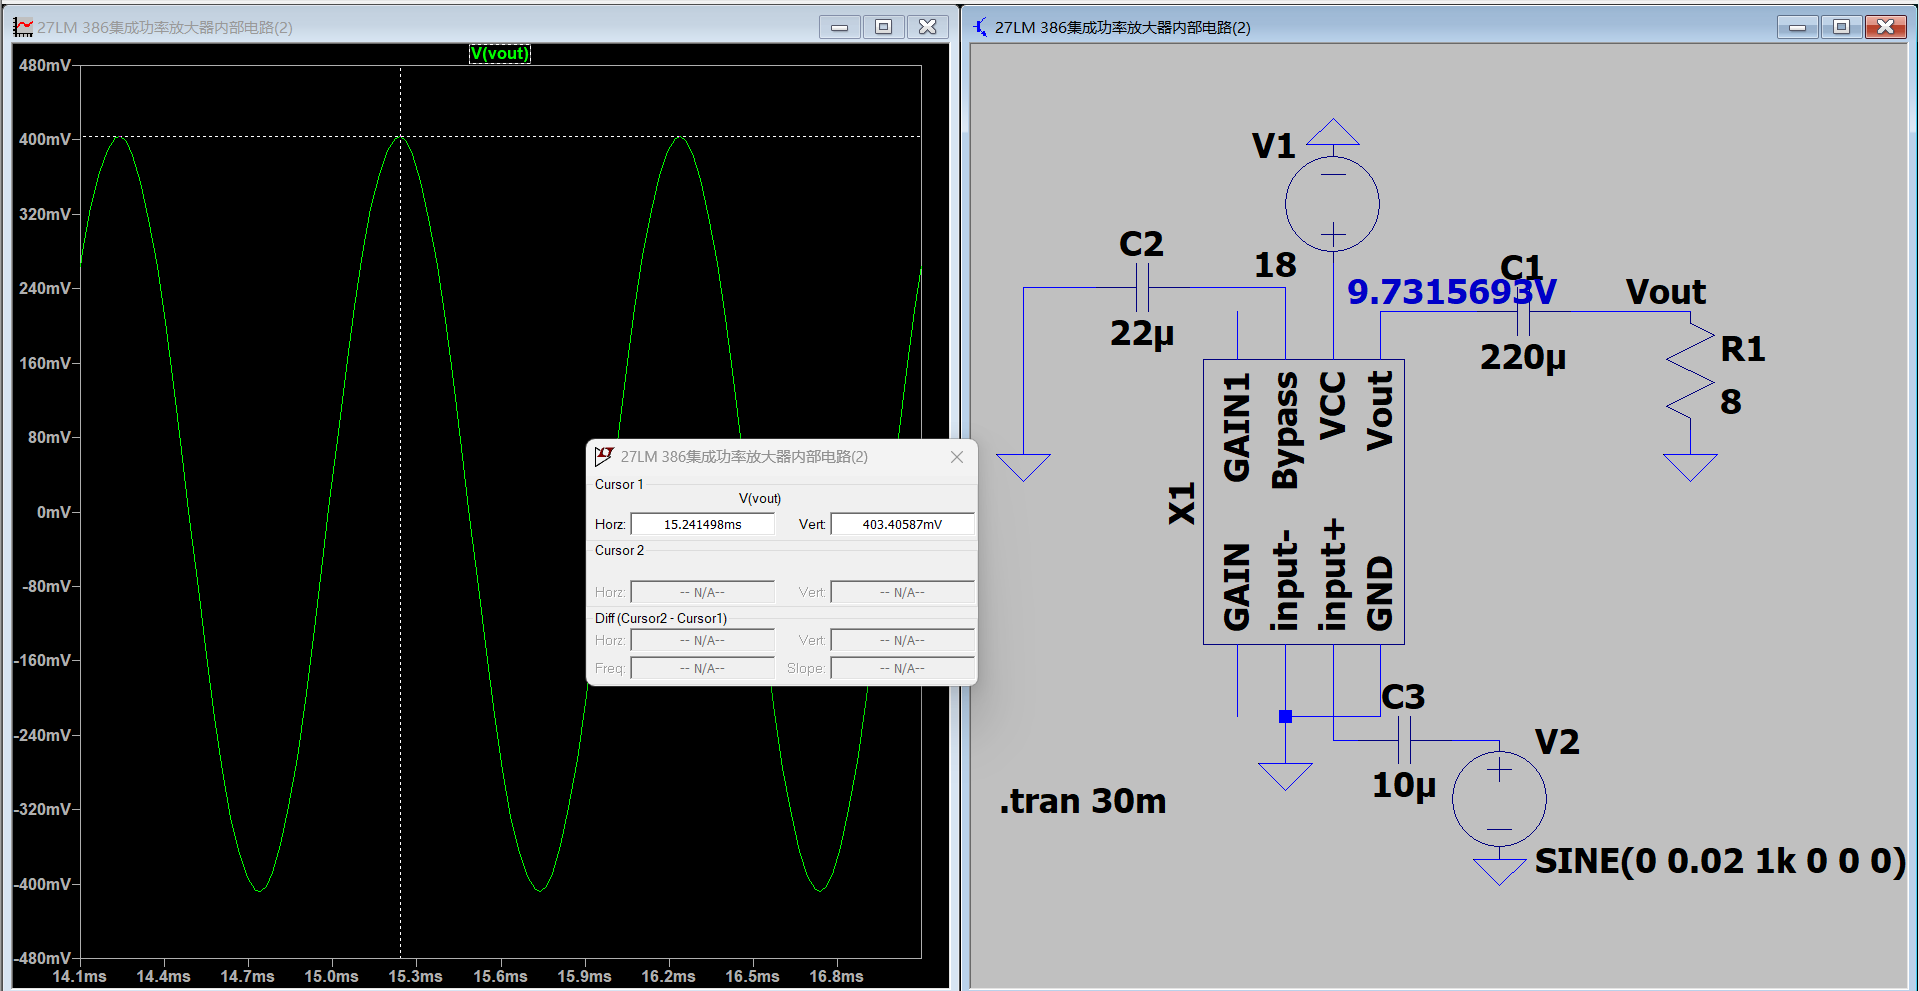
Task: Select the V2 sine source symbol
Action: [x=1499, y=799]
